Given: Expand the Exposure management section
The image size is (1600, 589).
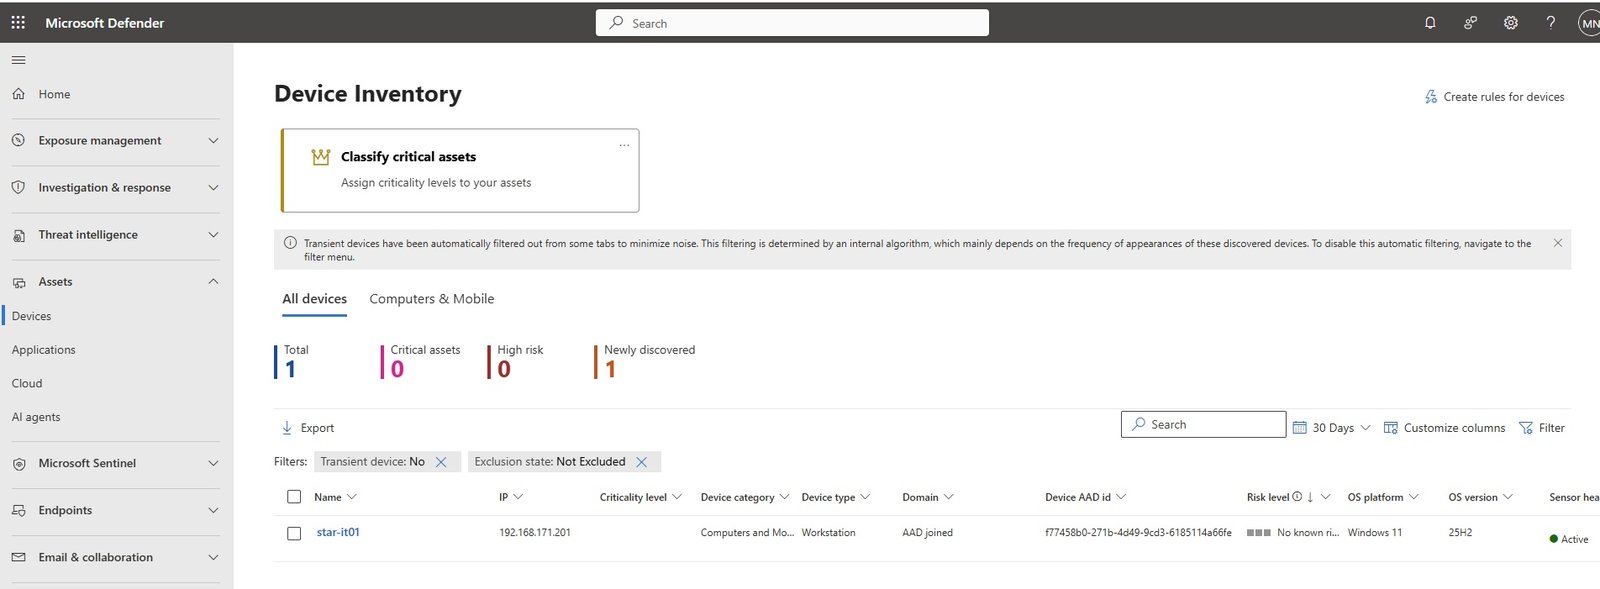Looking at the screenshot, I should point(213,141).
